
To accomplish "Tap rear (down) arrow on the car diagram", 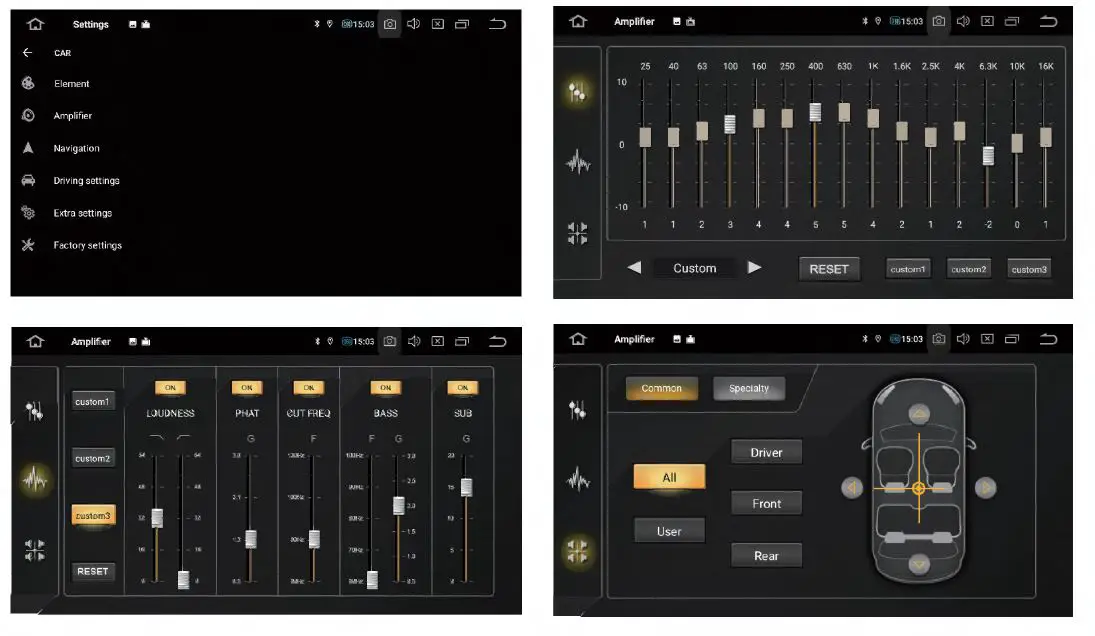I will point(919,564).
